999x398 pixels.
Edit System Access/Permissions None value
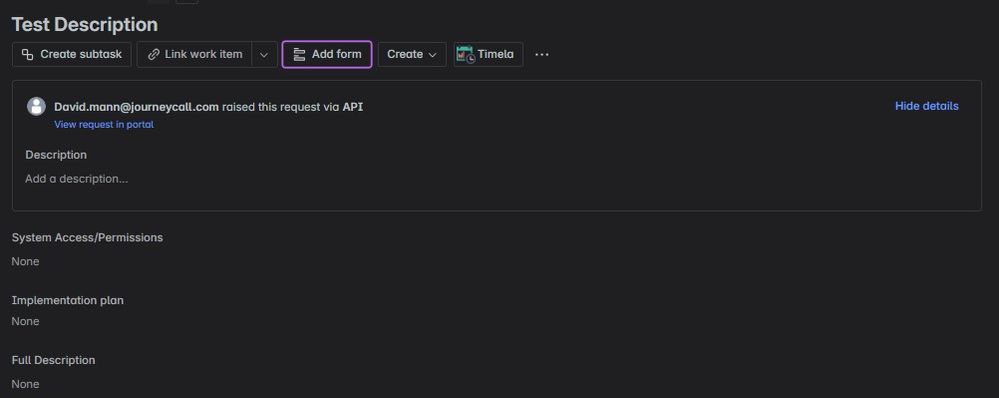(x=25, y=262)
